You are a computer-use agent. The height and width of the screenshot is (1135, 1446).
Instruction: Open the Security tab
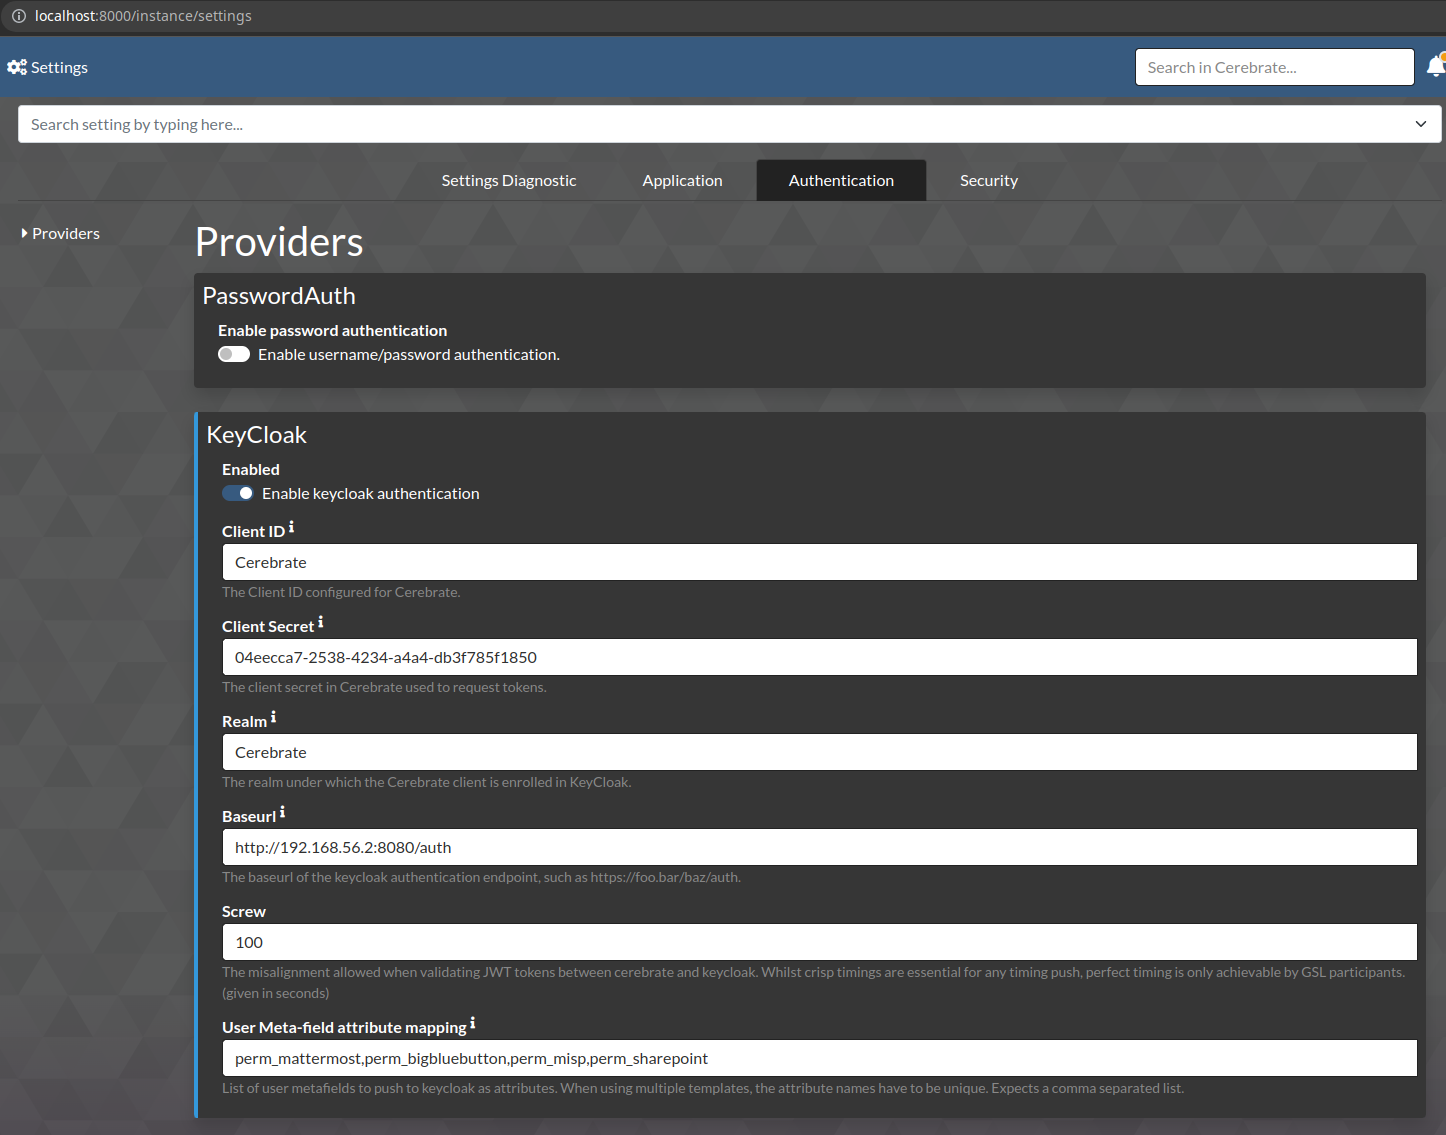pyautogui.click(x=989, y=180)
